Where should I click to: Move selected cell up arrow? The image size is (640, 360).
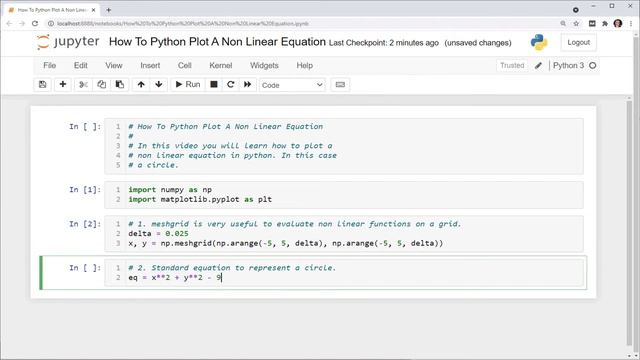click(x=141, y=84)
